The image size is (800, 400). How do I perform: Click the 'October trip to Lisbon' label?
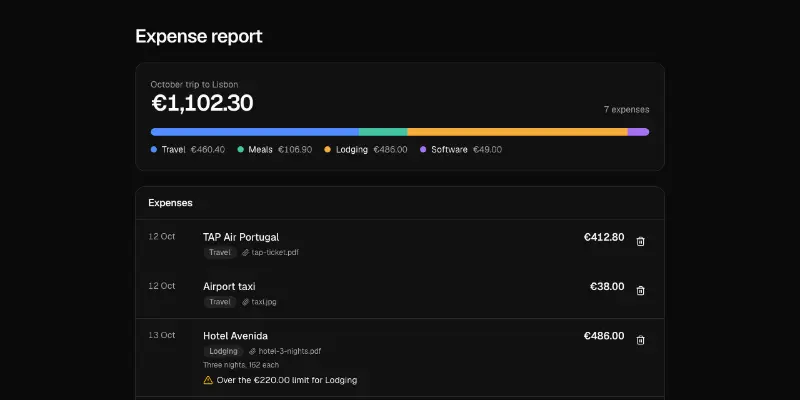point(194,85)
